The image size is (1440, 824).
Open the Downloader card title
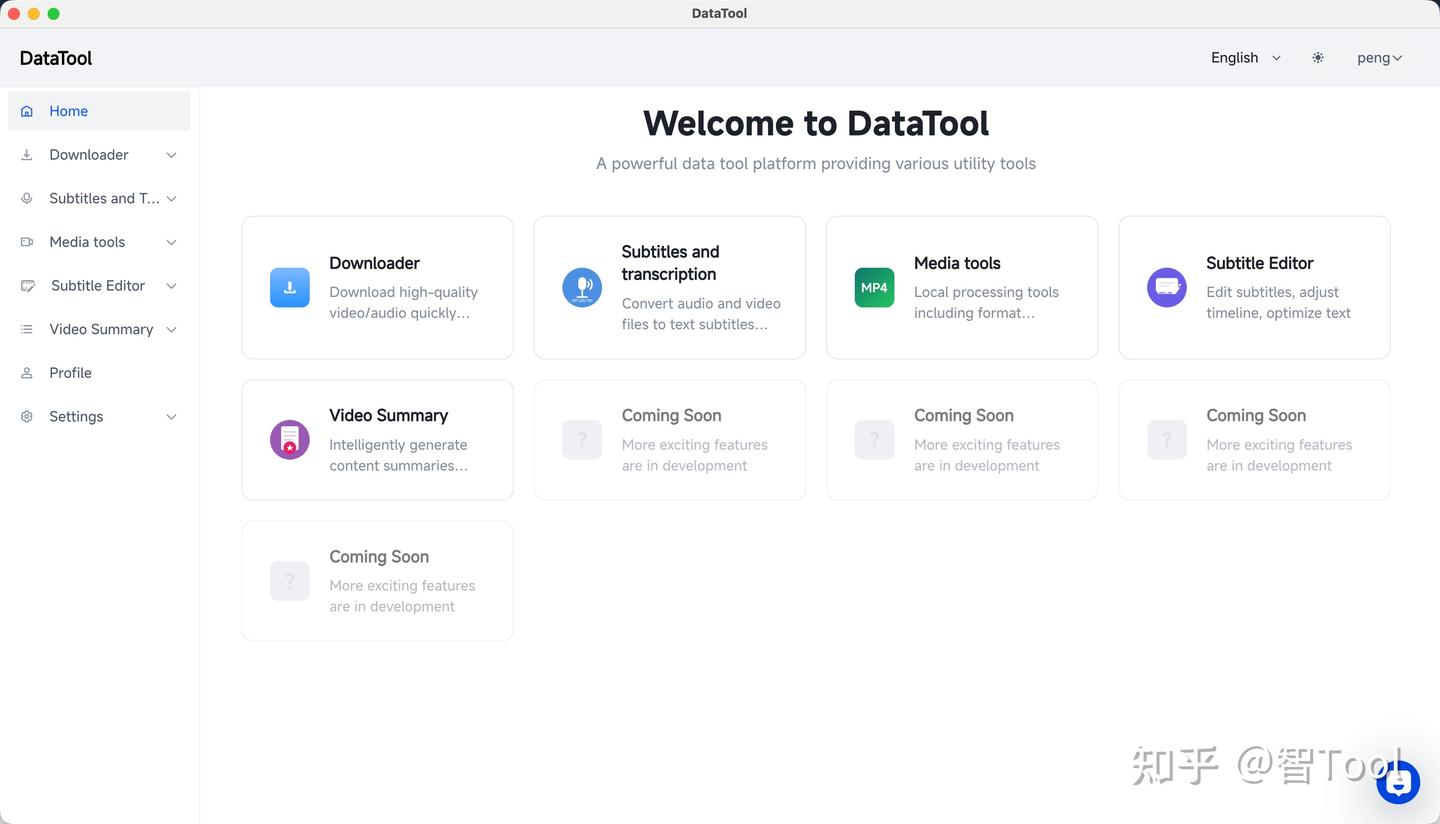[374, 263]
